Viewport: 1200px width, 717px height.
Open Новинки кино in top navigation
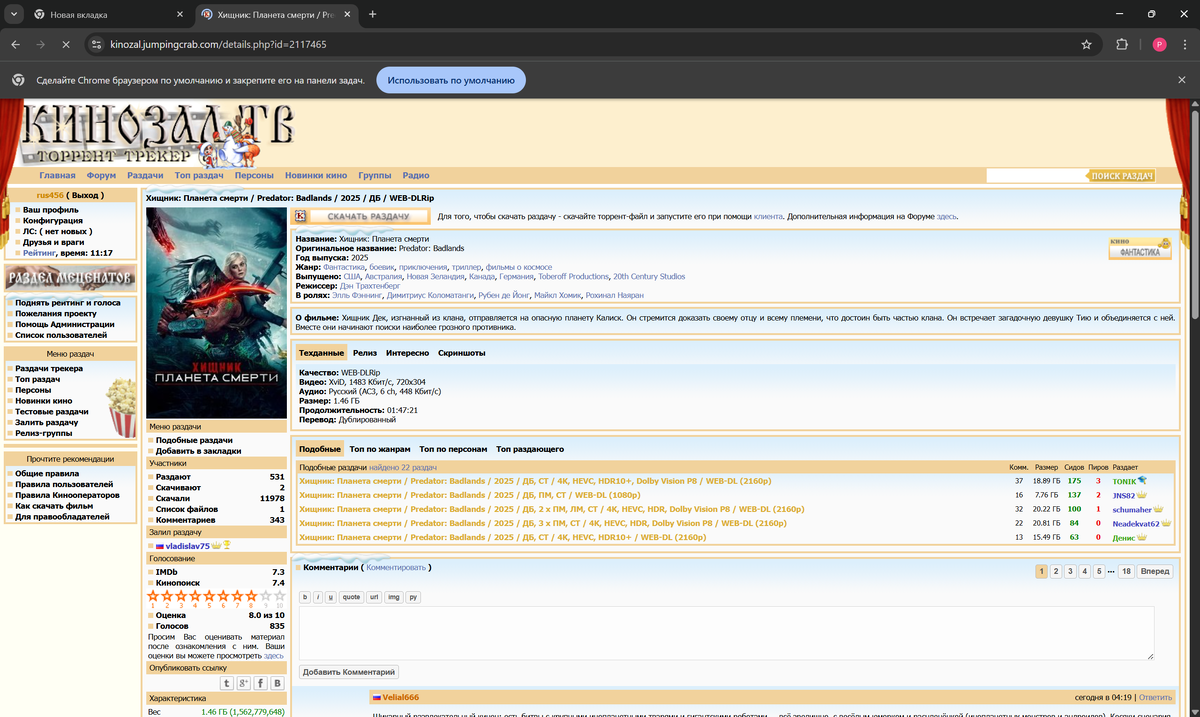(x=316, y=175)
